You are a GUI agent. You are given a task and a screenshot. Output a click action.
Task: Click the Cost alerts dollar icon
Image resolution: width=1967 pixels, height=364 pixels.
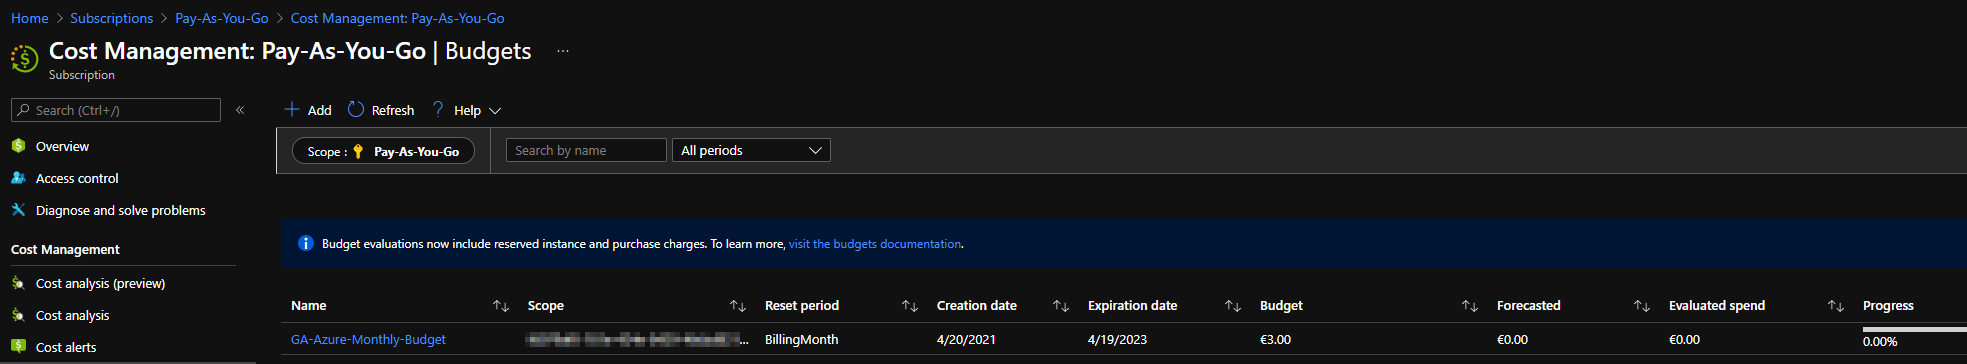(x=18, y=346)
